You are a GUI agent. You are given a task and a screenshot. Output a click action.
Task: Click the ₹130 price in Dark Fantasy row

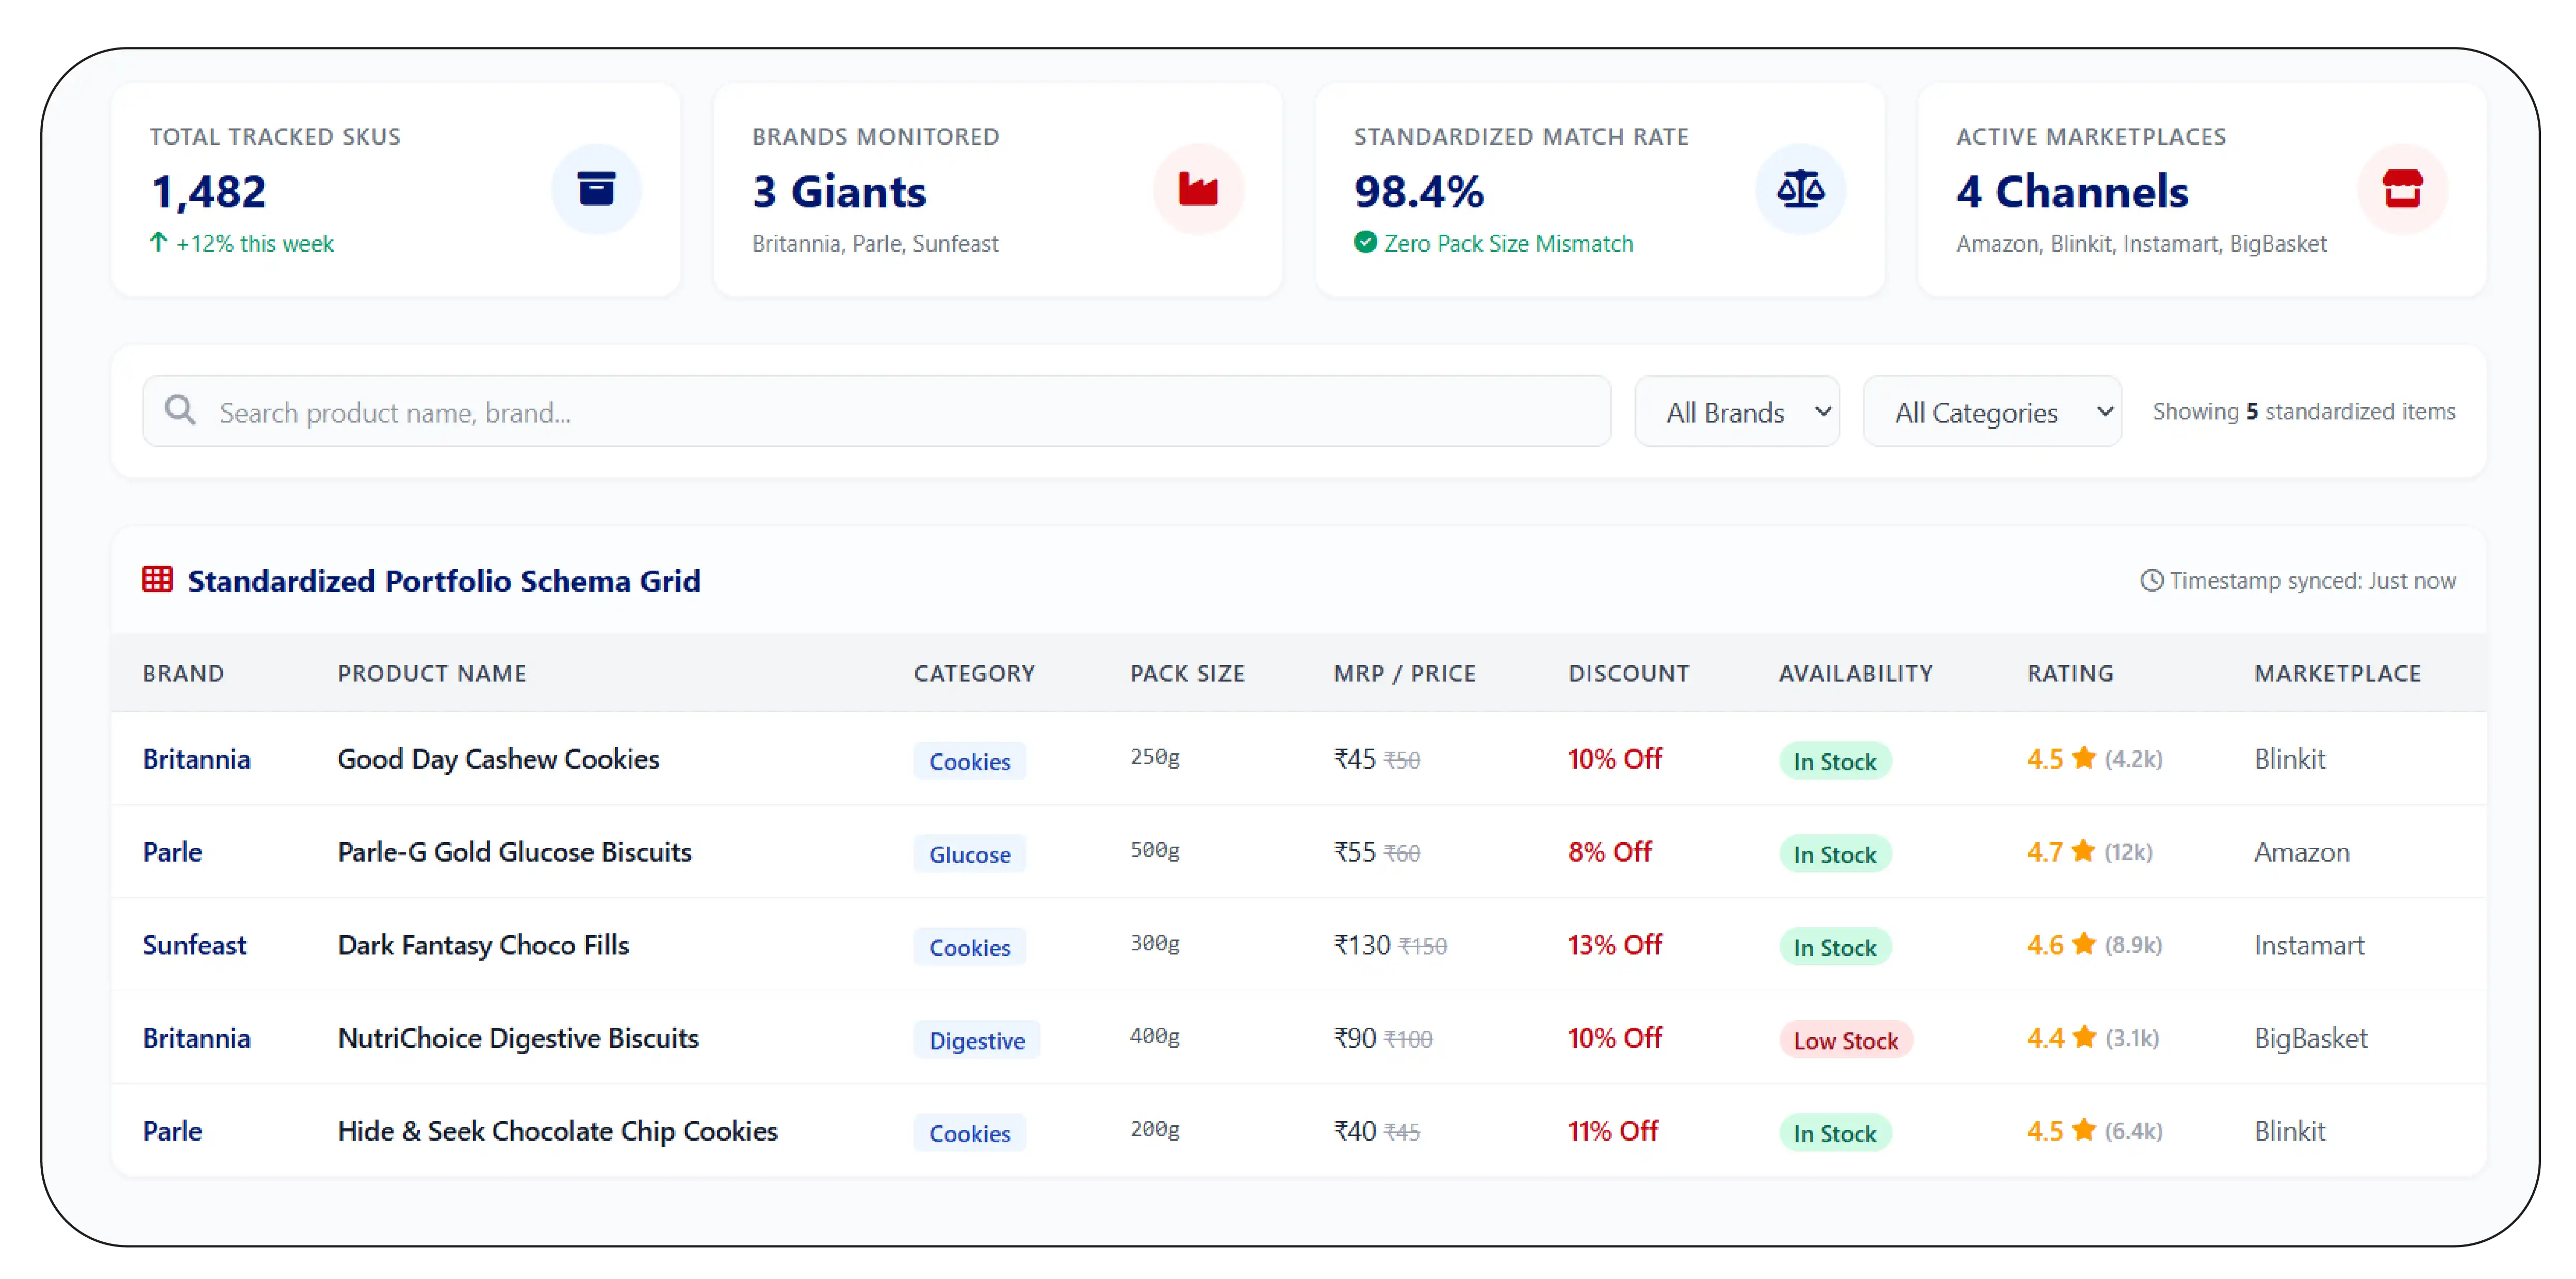pos(1362,945)
